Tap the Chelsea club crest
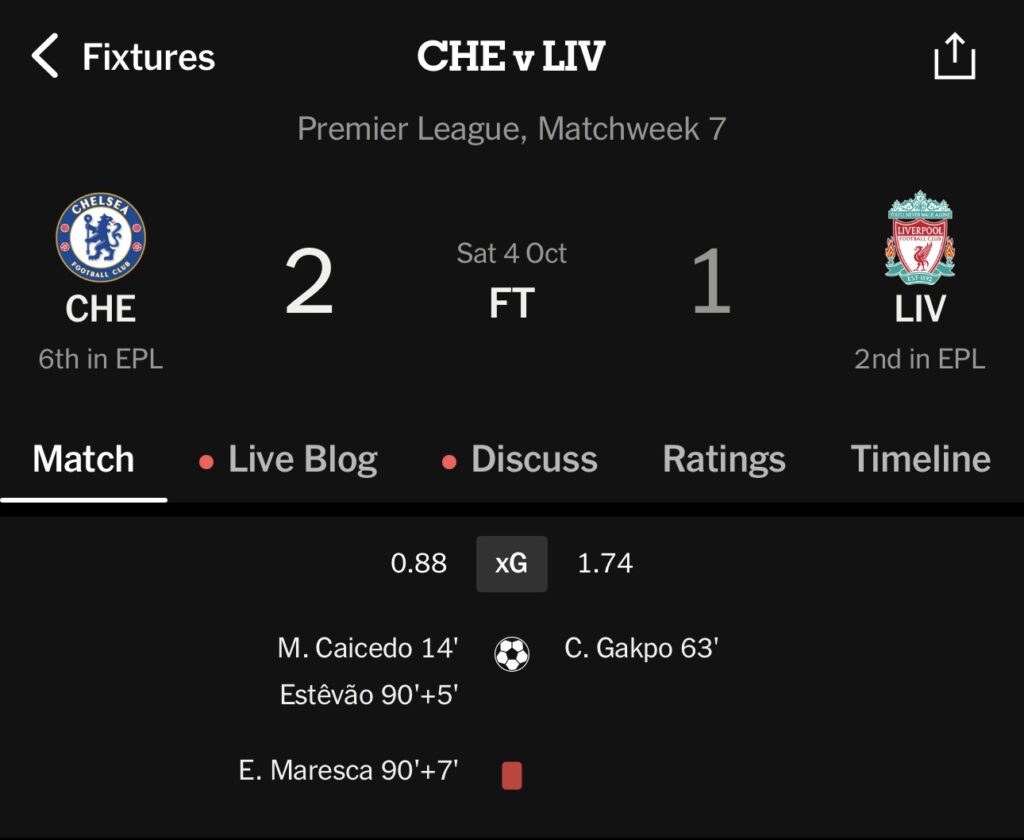 [100, 238]
